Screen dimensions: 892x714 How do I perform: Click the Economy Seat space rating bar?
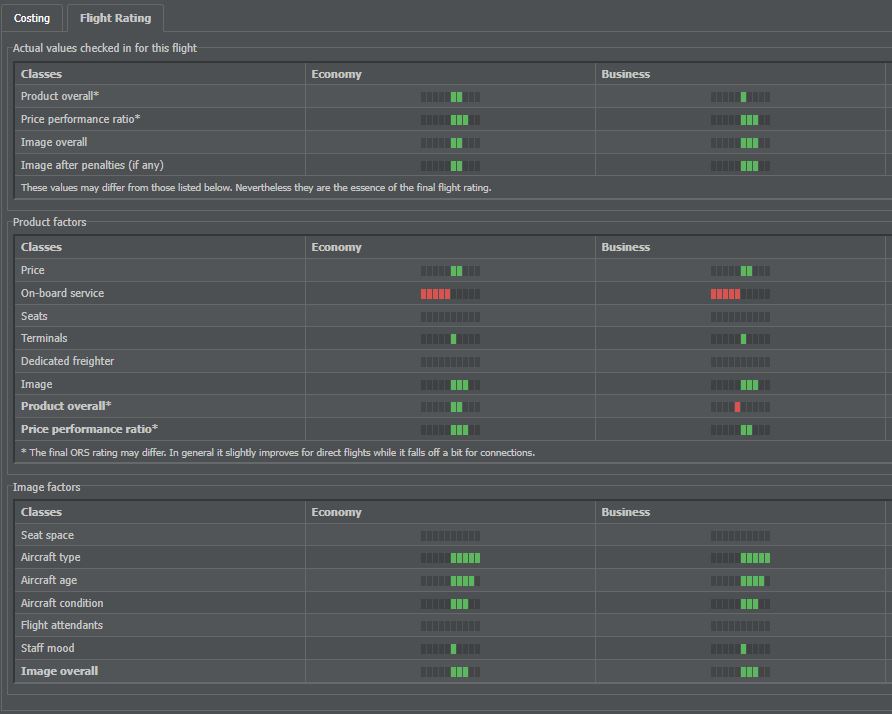pos(450,536)
